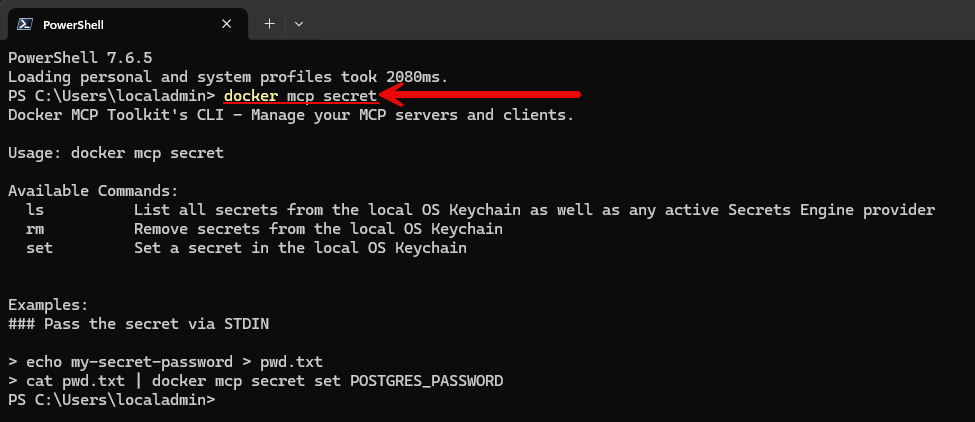The height and width of the screenshot is (422, 975).
Task: Select the PowerShell tab title
Action: point(73,25)
